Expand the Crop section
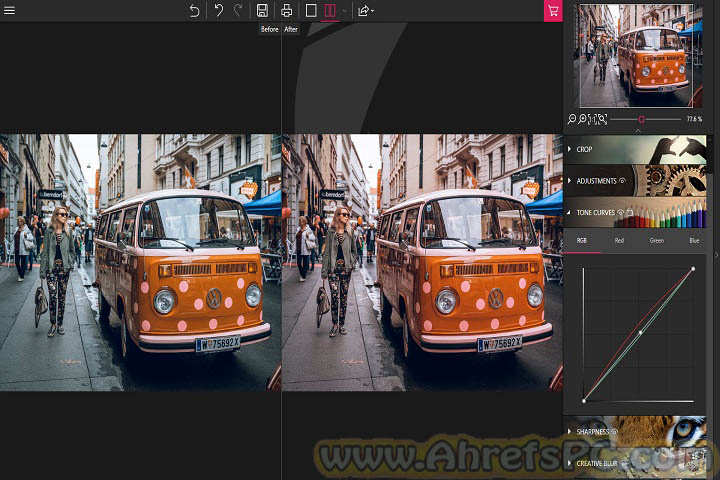The height and width of the screenshot is (480, 720). click(635, 149)
